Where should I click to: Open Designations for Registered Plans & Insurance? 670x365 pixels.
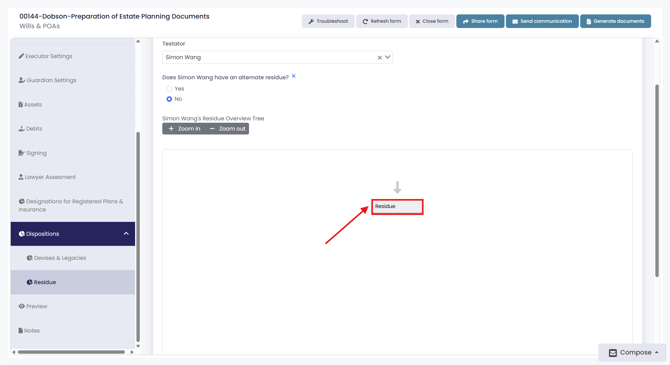(x=73, y=205)
